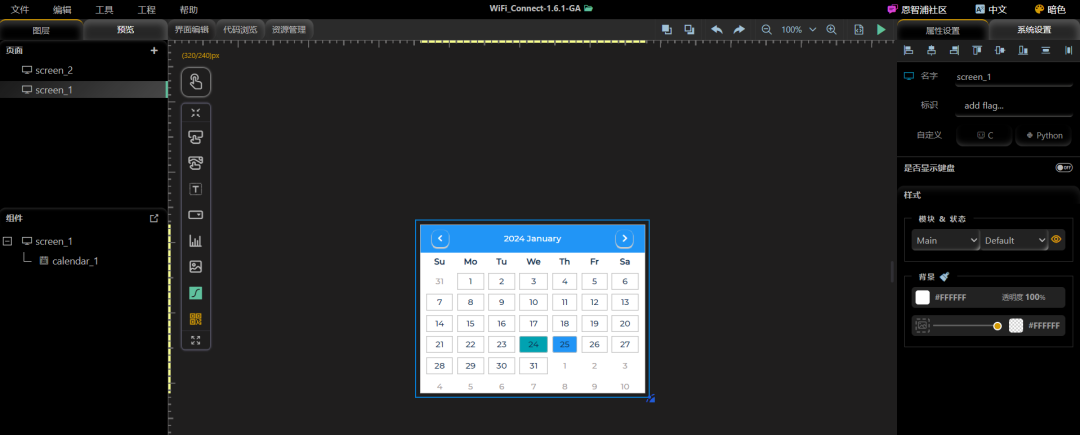The height and width of the screenshot is (435, 1080).
Task: Switch language with 中文 button
Action: click(991, 10)
